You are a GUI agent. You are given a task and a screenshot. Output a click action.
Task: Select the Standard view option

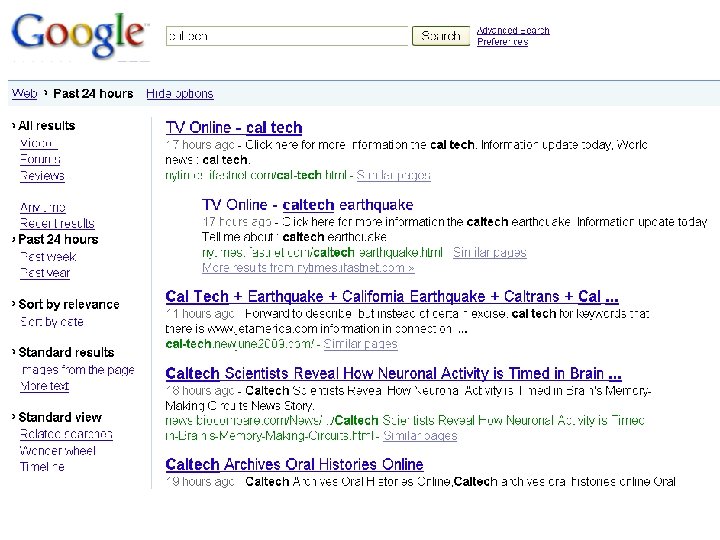click(60, 417)
